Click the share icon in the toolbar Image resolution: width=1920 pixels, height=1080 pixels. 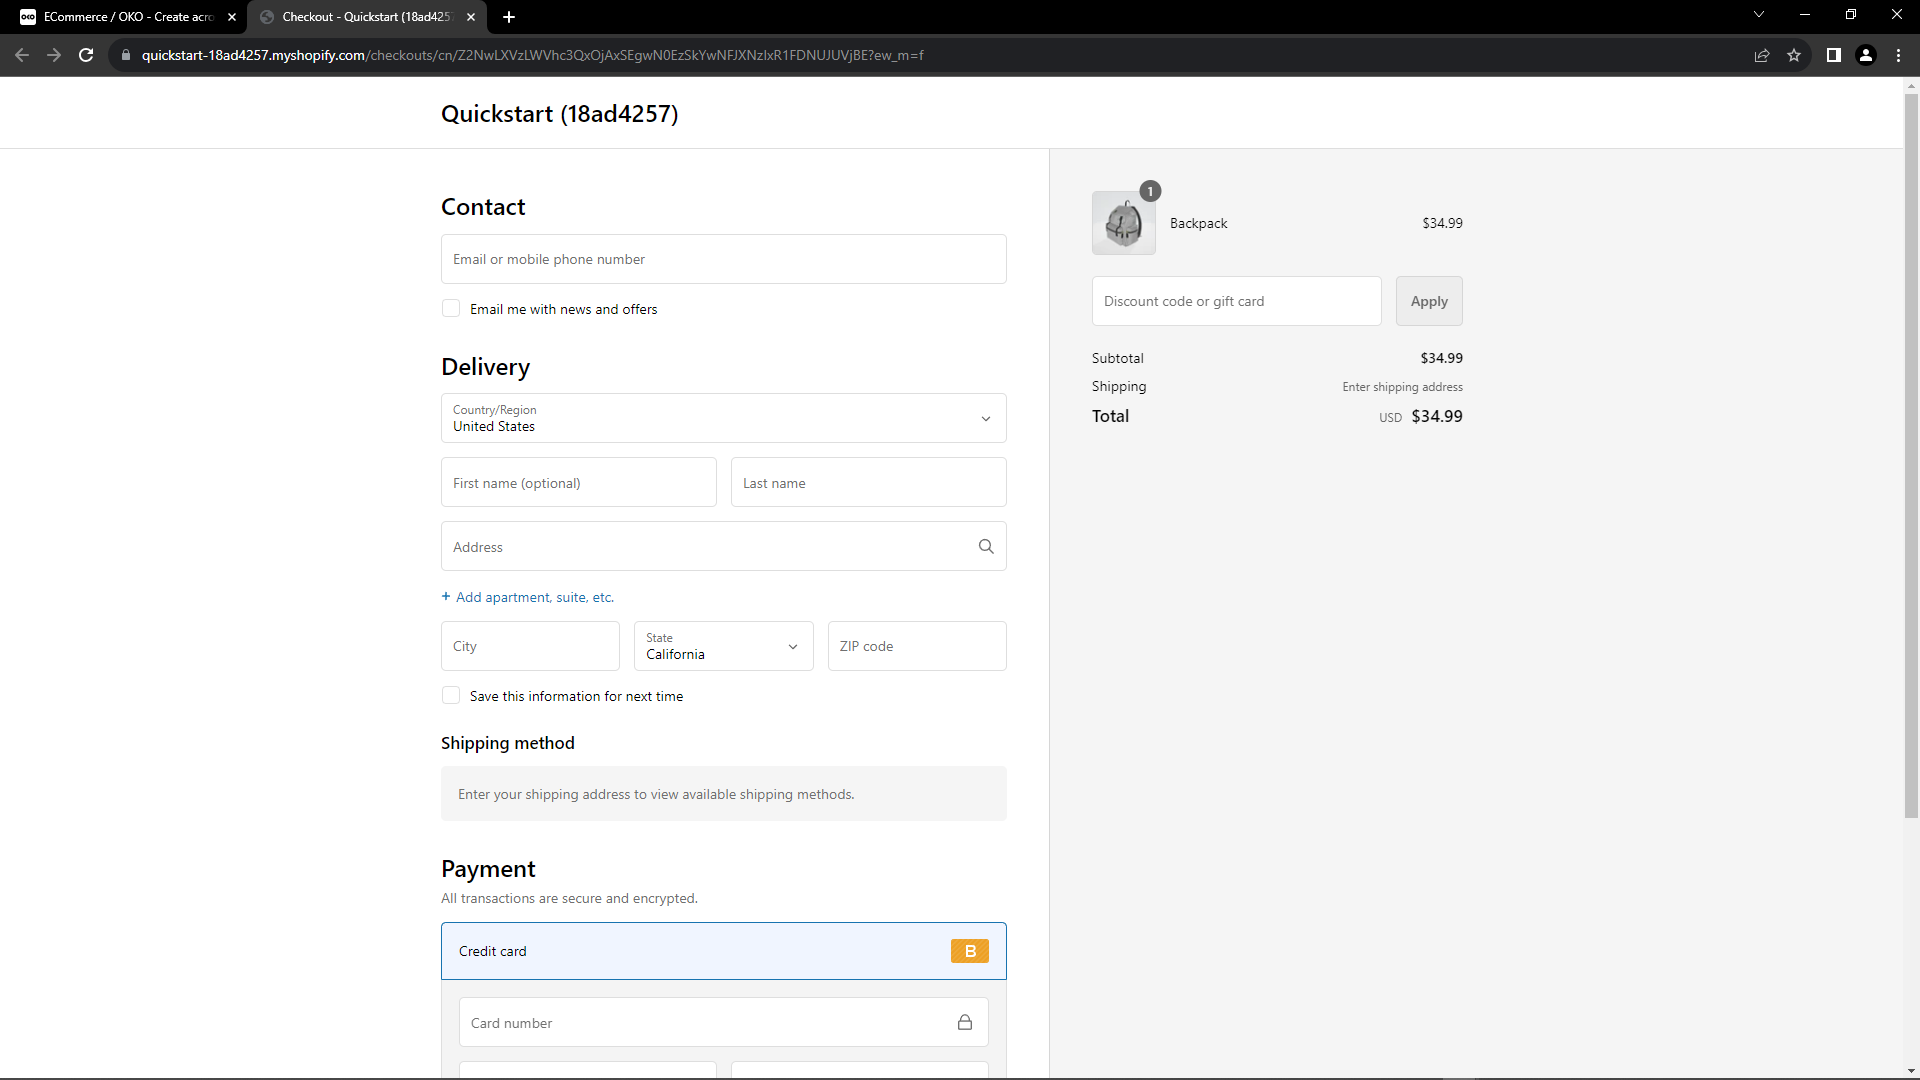(1762, 56)
